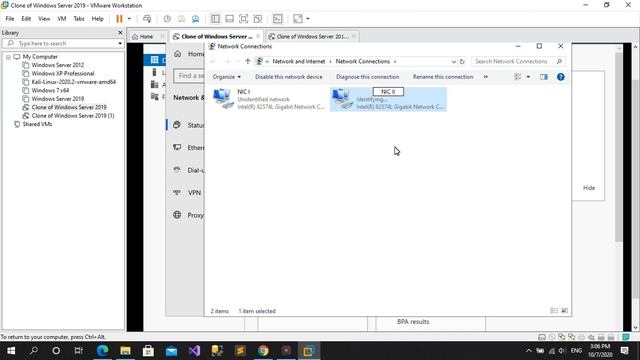Screen dimensions: 640x360
Task: Close the active Clone of Windows Server tab
Action: click(258, 36)
